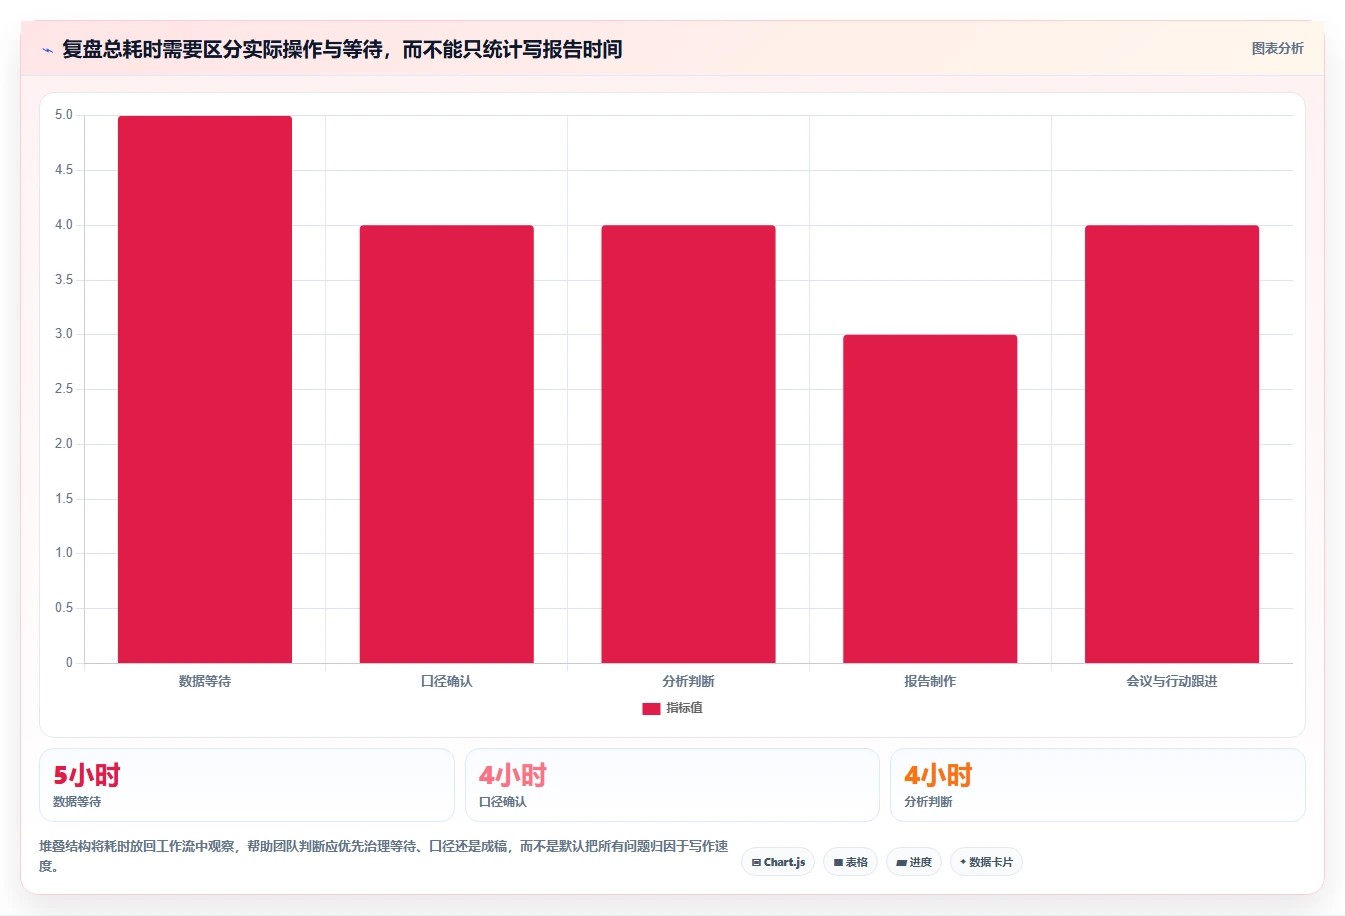Click the 口径确认 x-axis label

[447, 681]
